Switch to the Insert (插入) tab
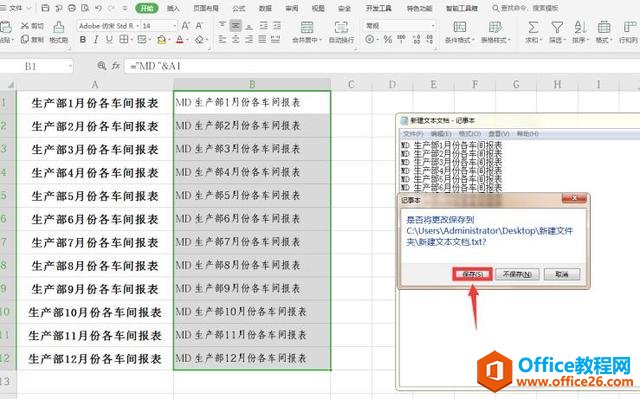 coord(173,8)
